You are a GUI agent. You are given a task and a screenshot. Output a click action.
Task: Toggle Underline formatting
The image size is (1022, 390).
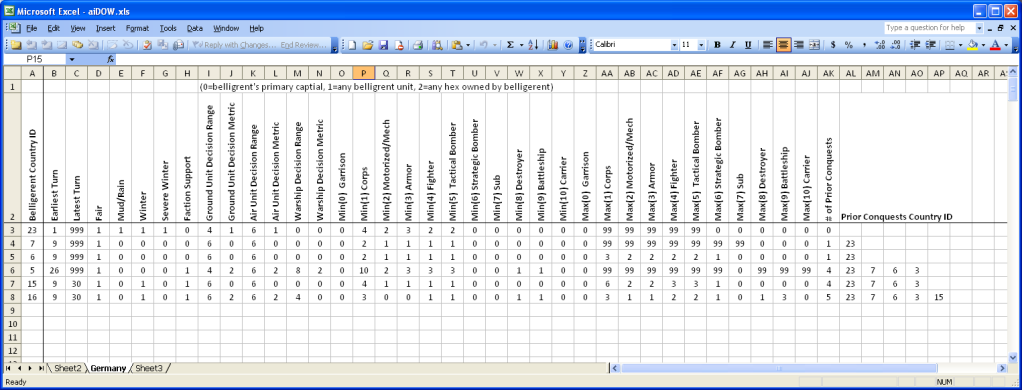click(748, 45)
